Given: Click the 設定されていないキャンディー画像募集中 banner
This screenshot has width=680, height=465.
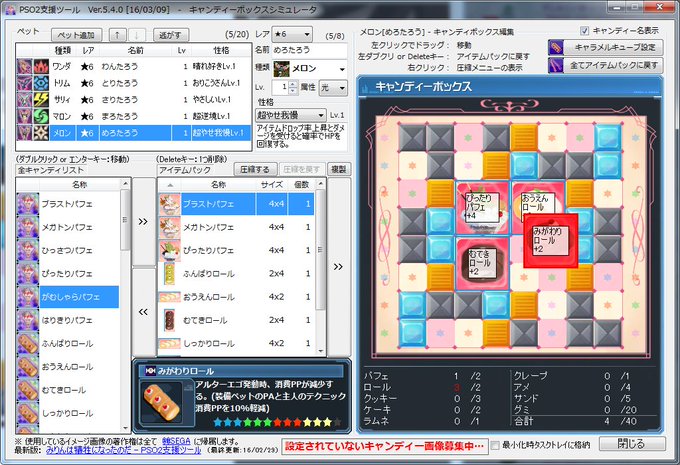Looking at the screenshot, I should click(x=384, y=446).
